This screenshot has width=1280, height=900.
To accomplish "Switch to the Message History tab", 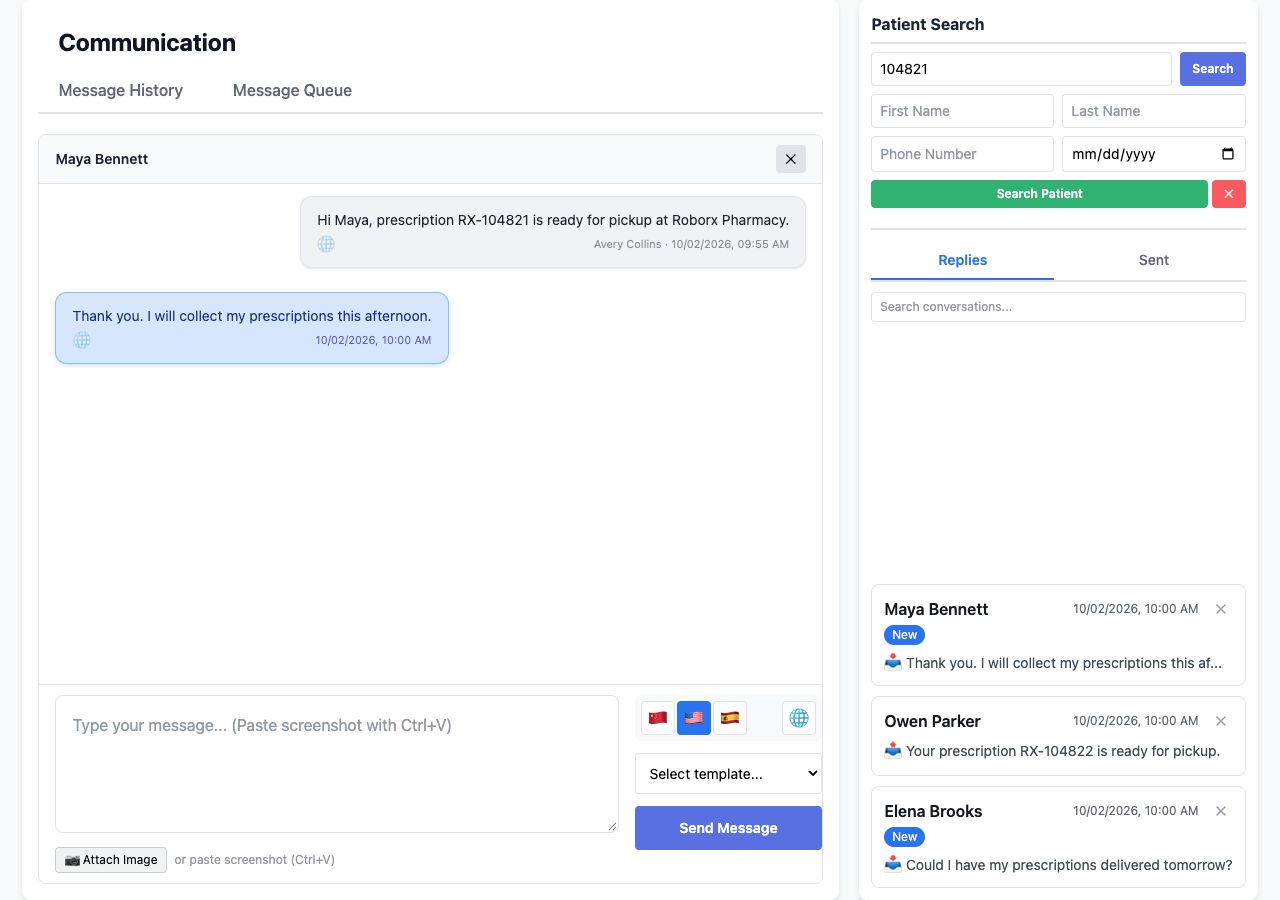I will tap(121, 90).
